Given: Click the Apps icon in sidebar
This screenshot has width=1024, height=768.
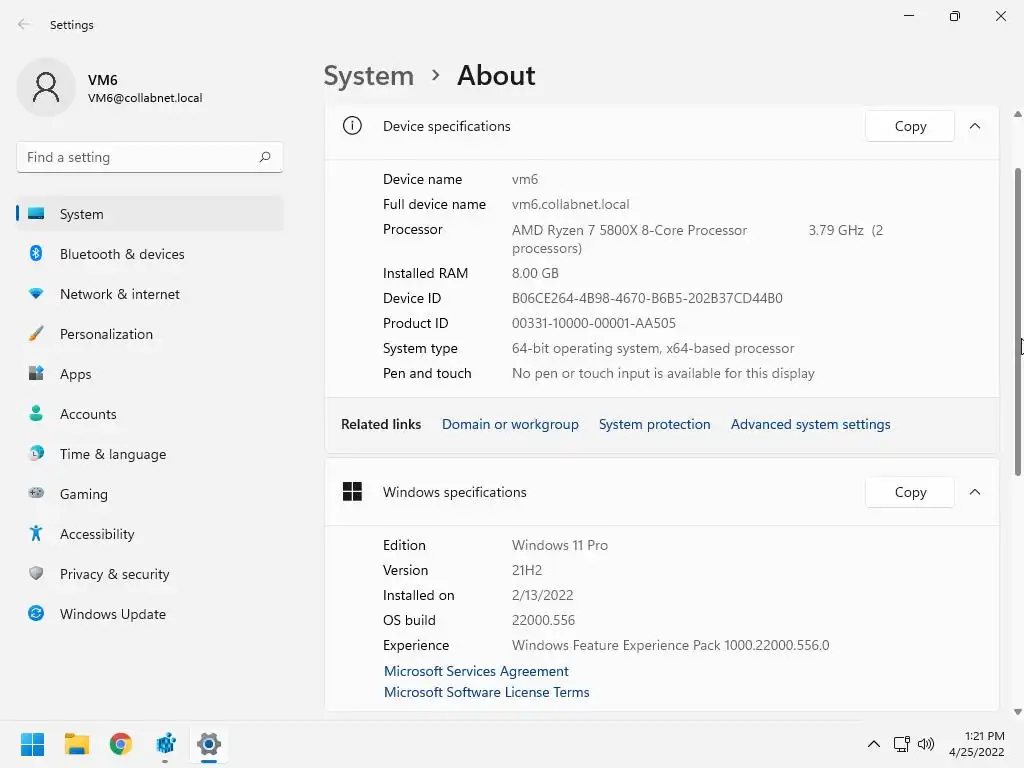Looking at the screenshot, I should coord(36,374).
